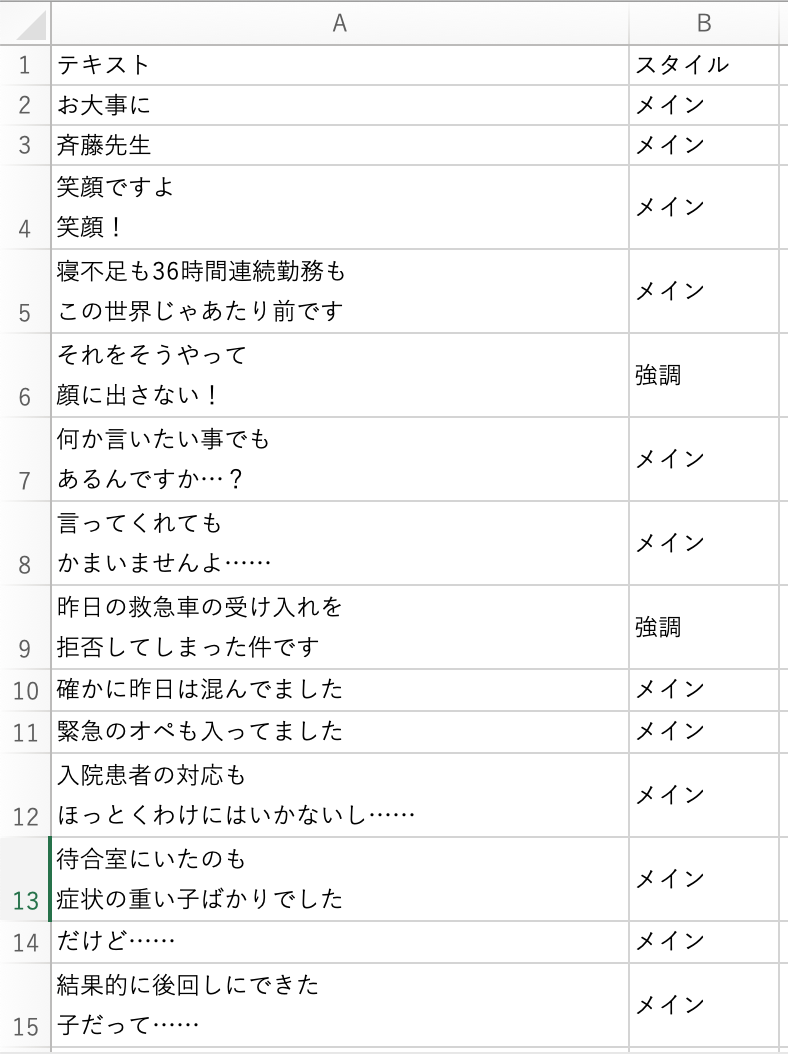
Task: Click the cell starting with 入院患者の対応も
Action: [x=339, y=795]
